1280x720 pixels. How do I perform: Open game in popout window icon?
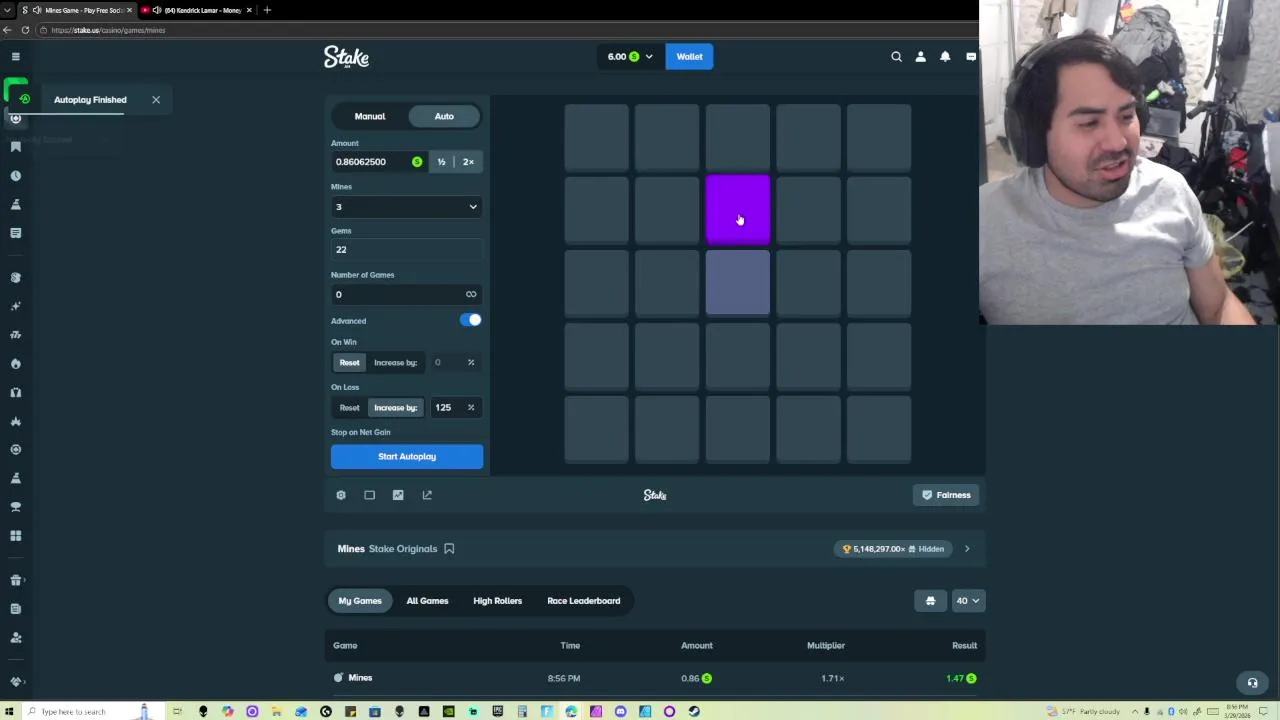427,495
